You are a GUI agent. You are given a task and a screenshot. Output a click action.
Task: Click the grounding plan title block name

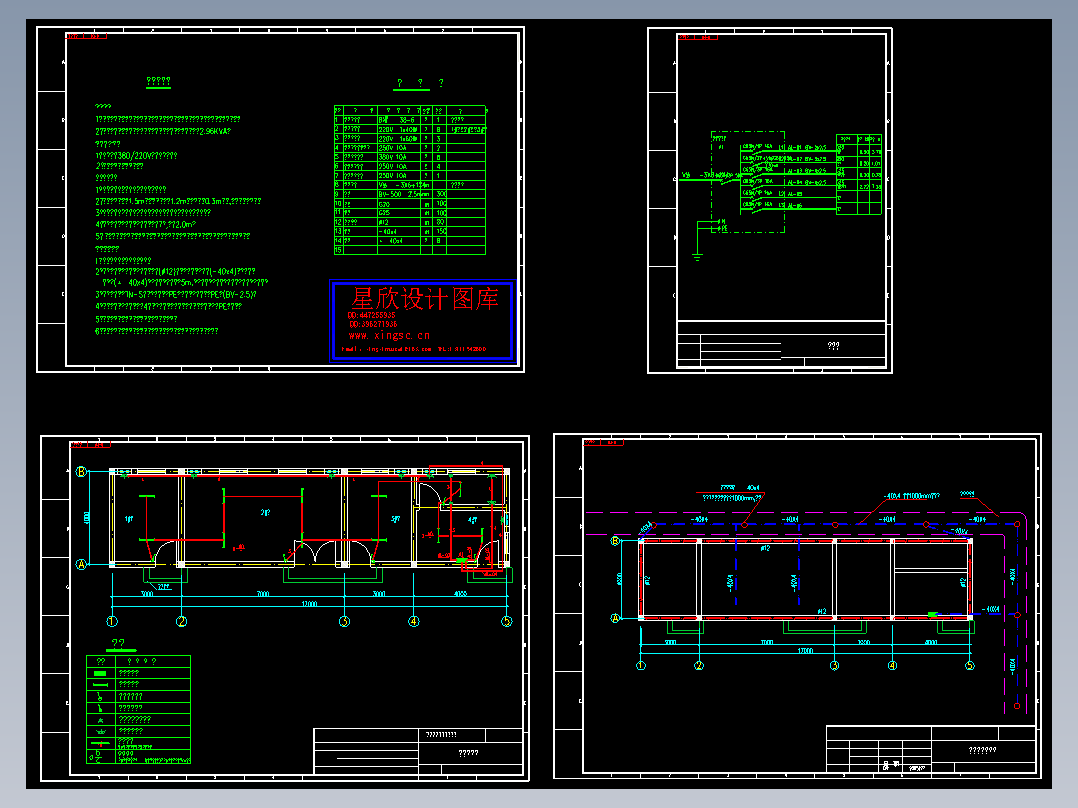982,750
